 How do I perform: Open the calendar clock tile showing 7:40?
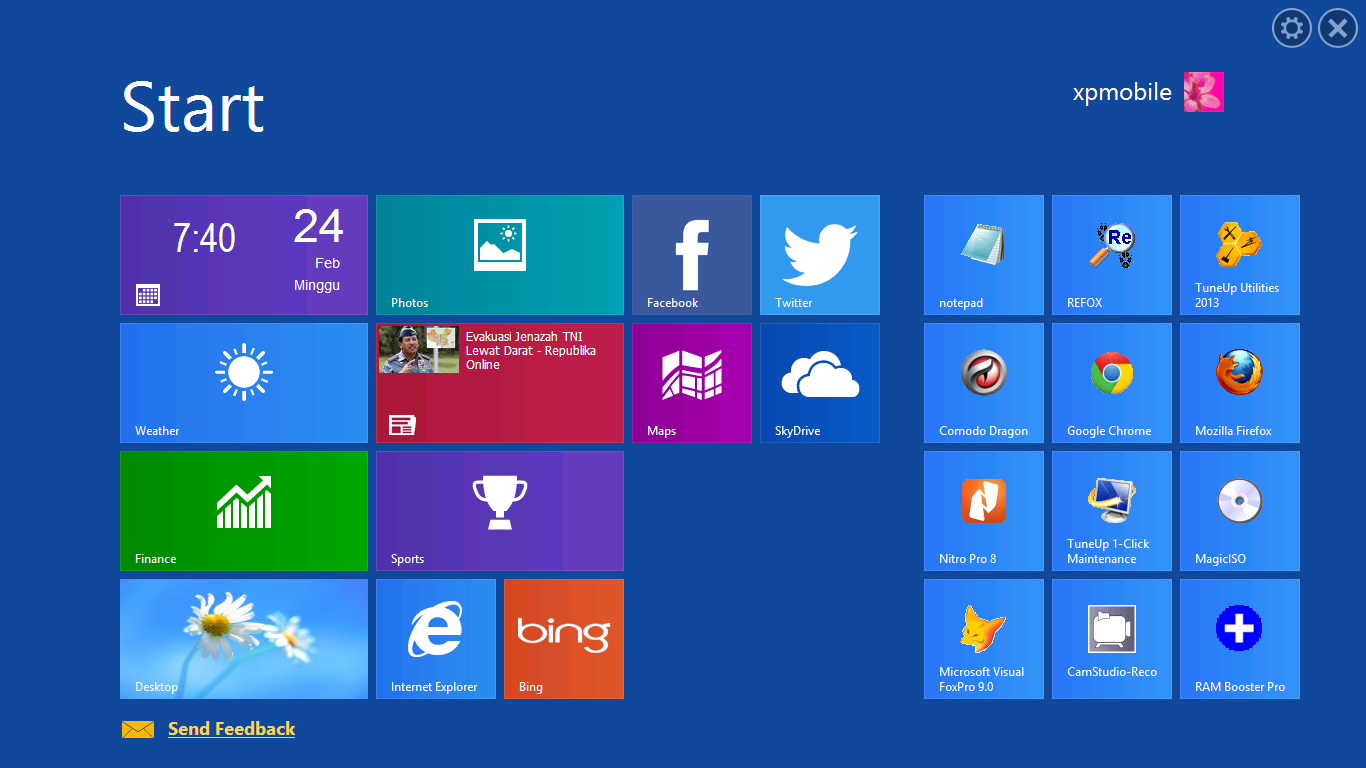(x=244, y=255)
